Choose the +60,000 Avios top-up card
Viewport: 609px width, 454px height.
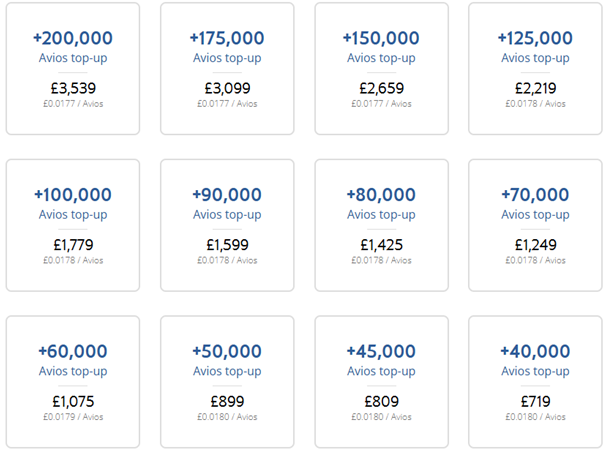coord(73,382)
